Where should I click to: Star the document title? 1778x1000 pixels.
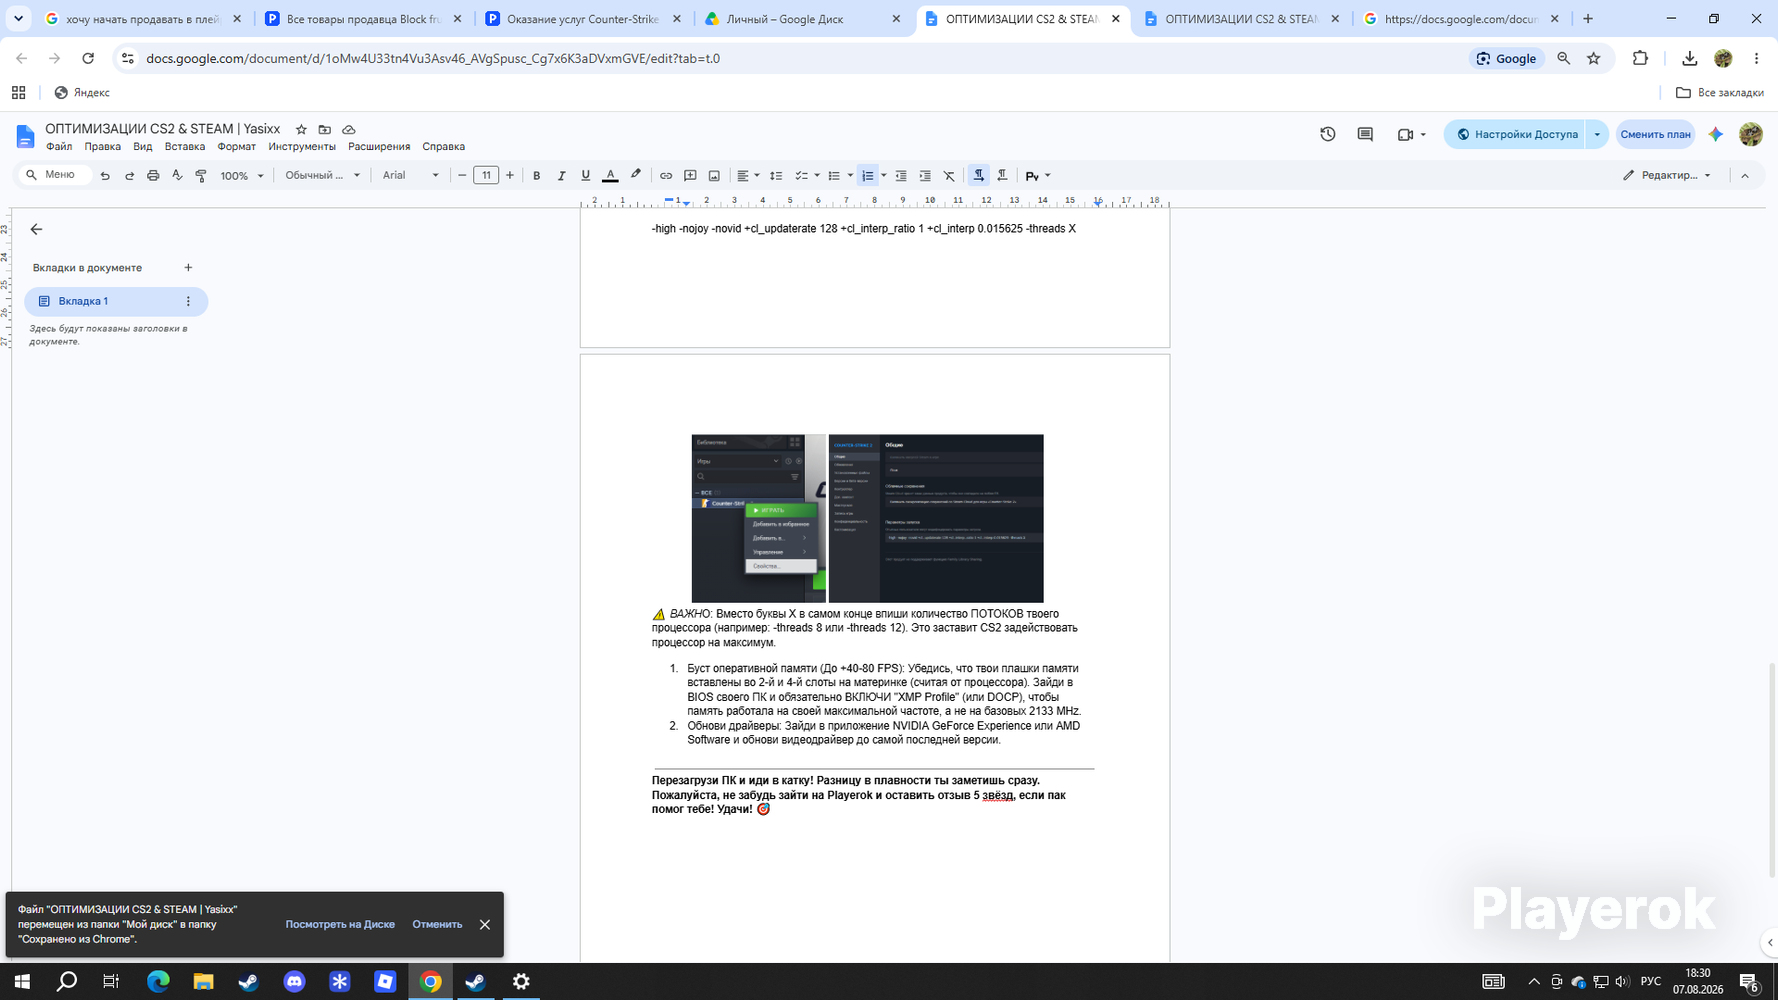pyautogui.click(x=301, y=130)
